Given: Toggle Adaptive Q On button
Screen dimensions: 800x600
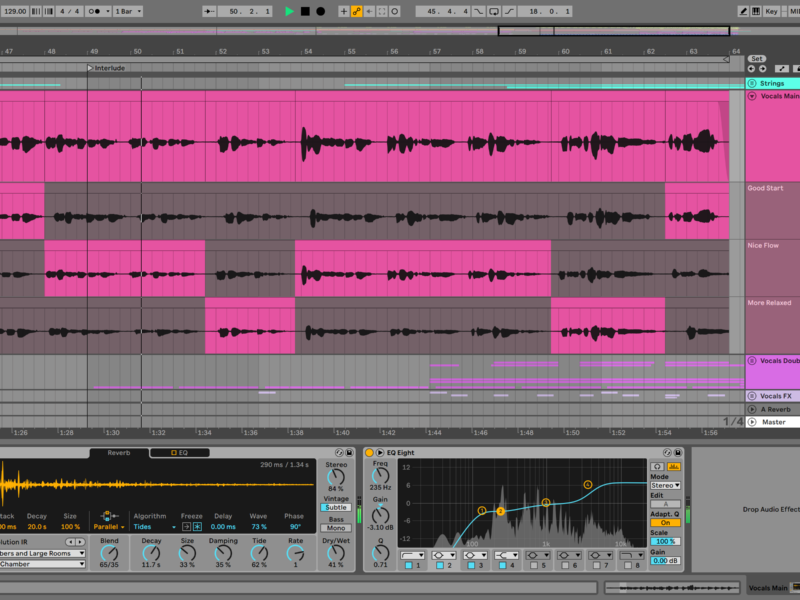Looking at the screenshot, I should pos(665,523).
